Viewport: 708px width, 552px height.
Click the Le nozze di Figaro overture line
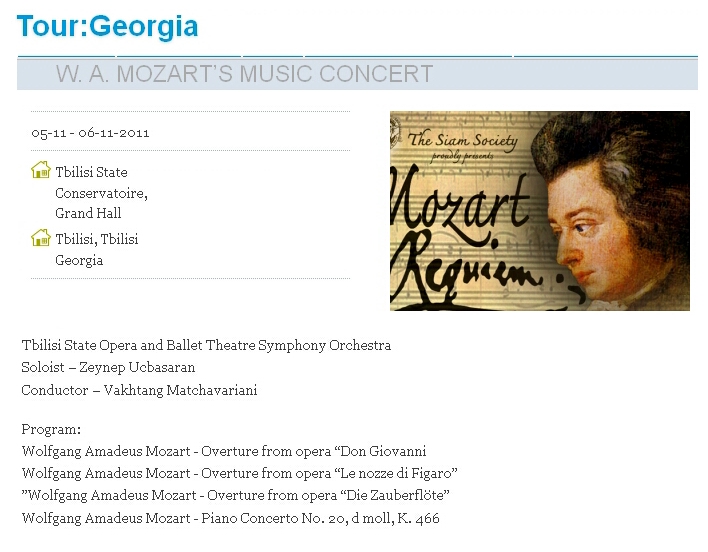point(240,473)
